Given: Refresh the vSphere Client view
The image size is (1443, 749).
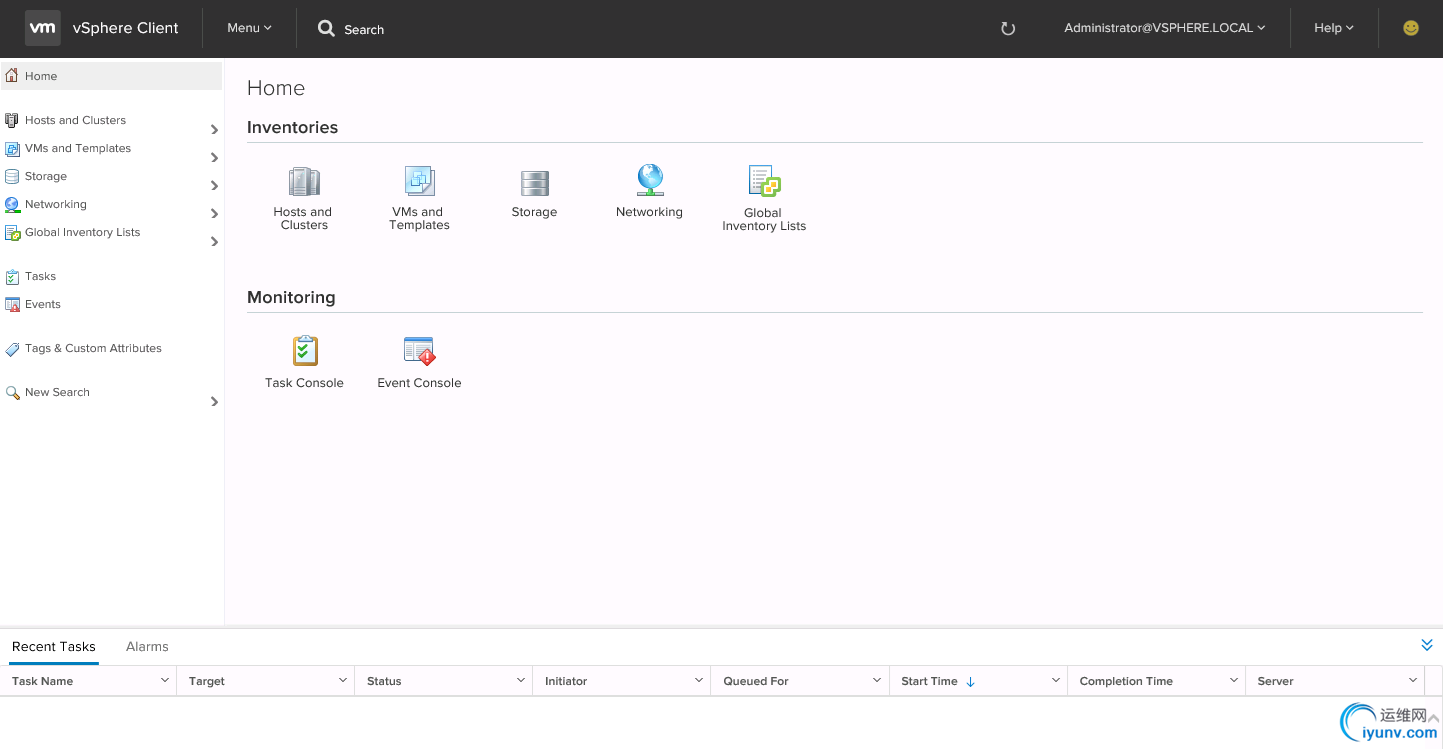Looking at the screenshot, I should (x=1008, y=29).
